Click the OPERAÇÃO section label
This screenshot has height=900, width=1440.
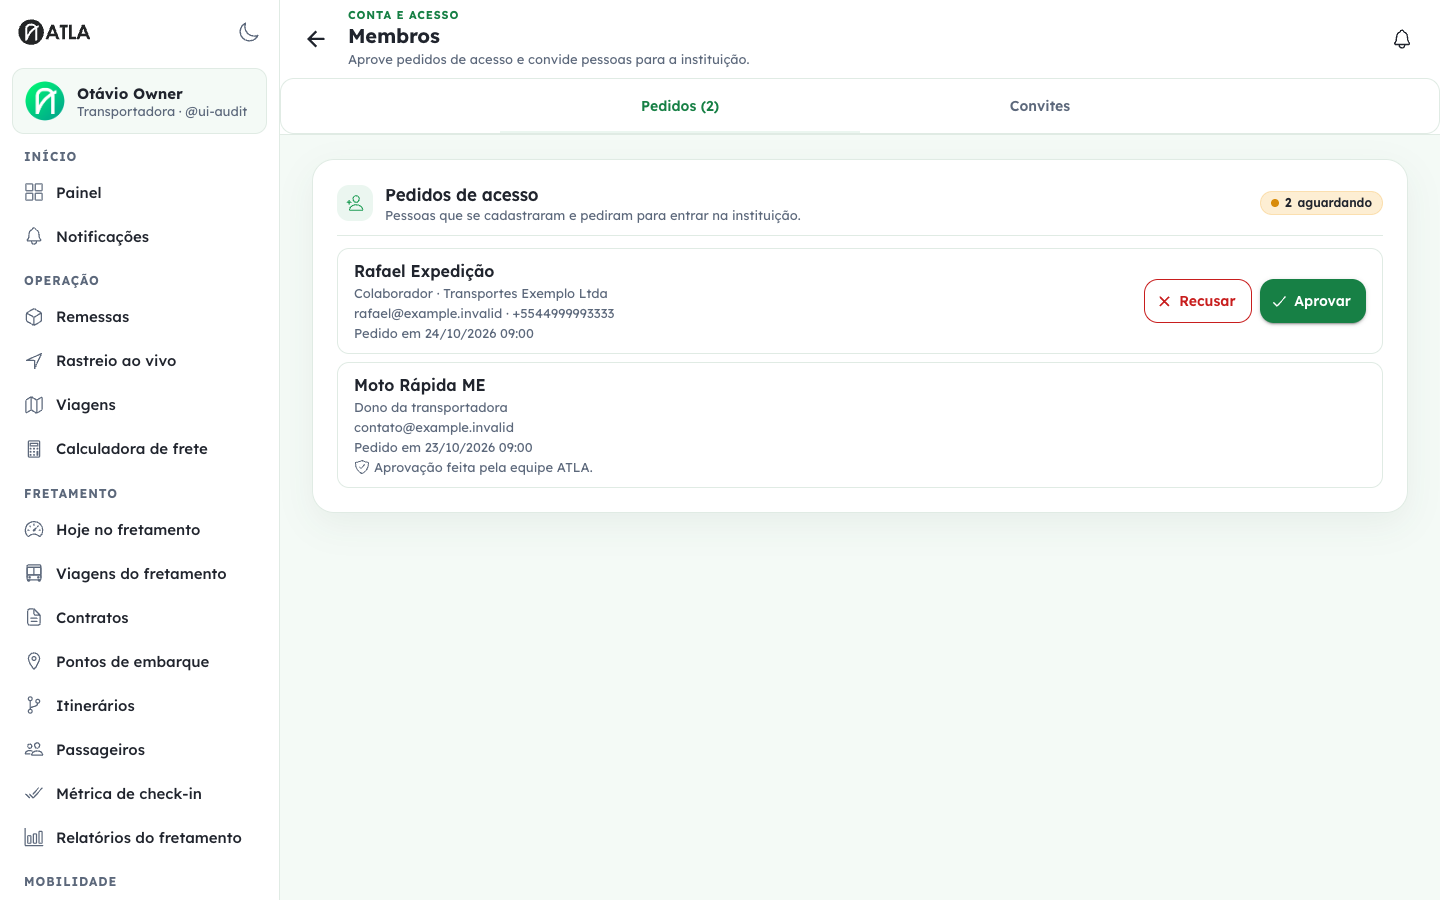(x=61, y=280)
